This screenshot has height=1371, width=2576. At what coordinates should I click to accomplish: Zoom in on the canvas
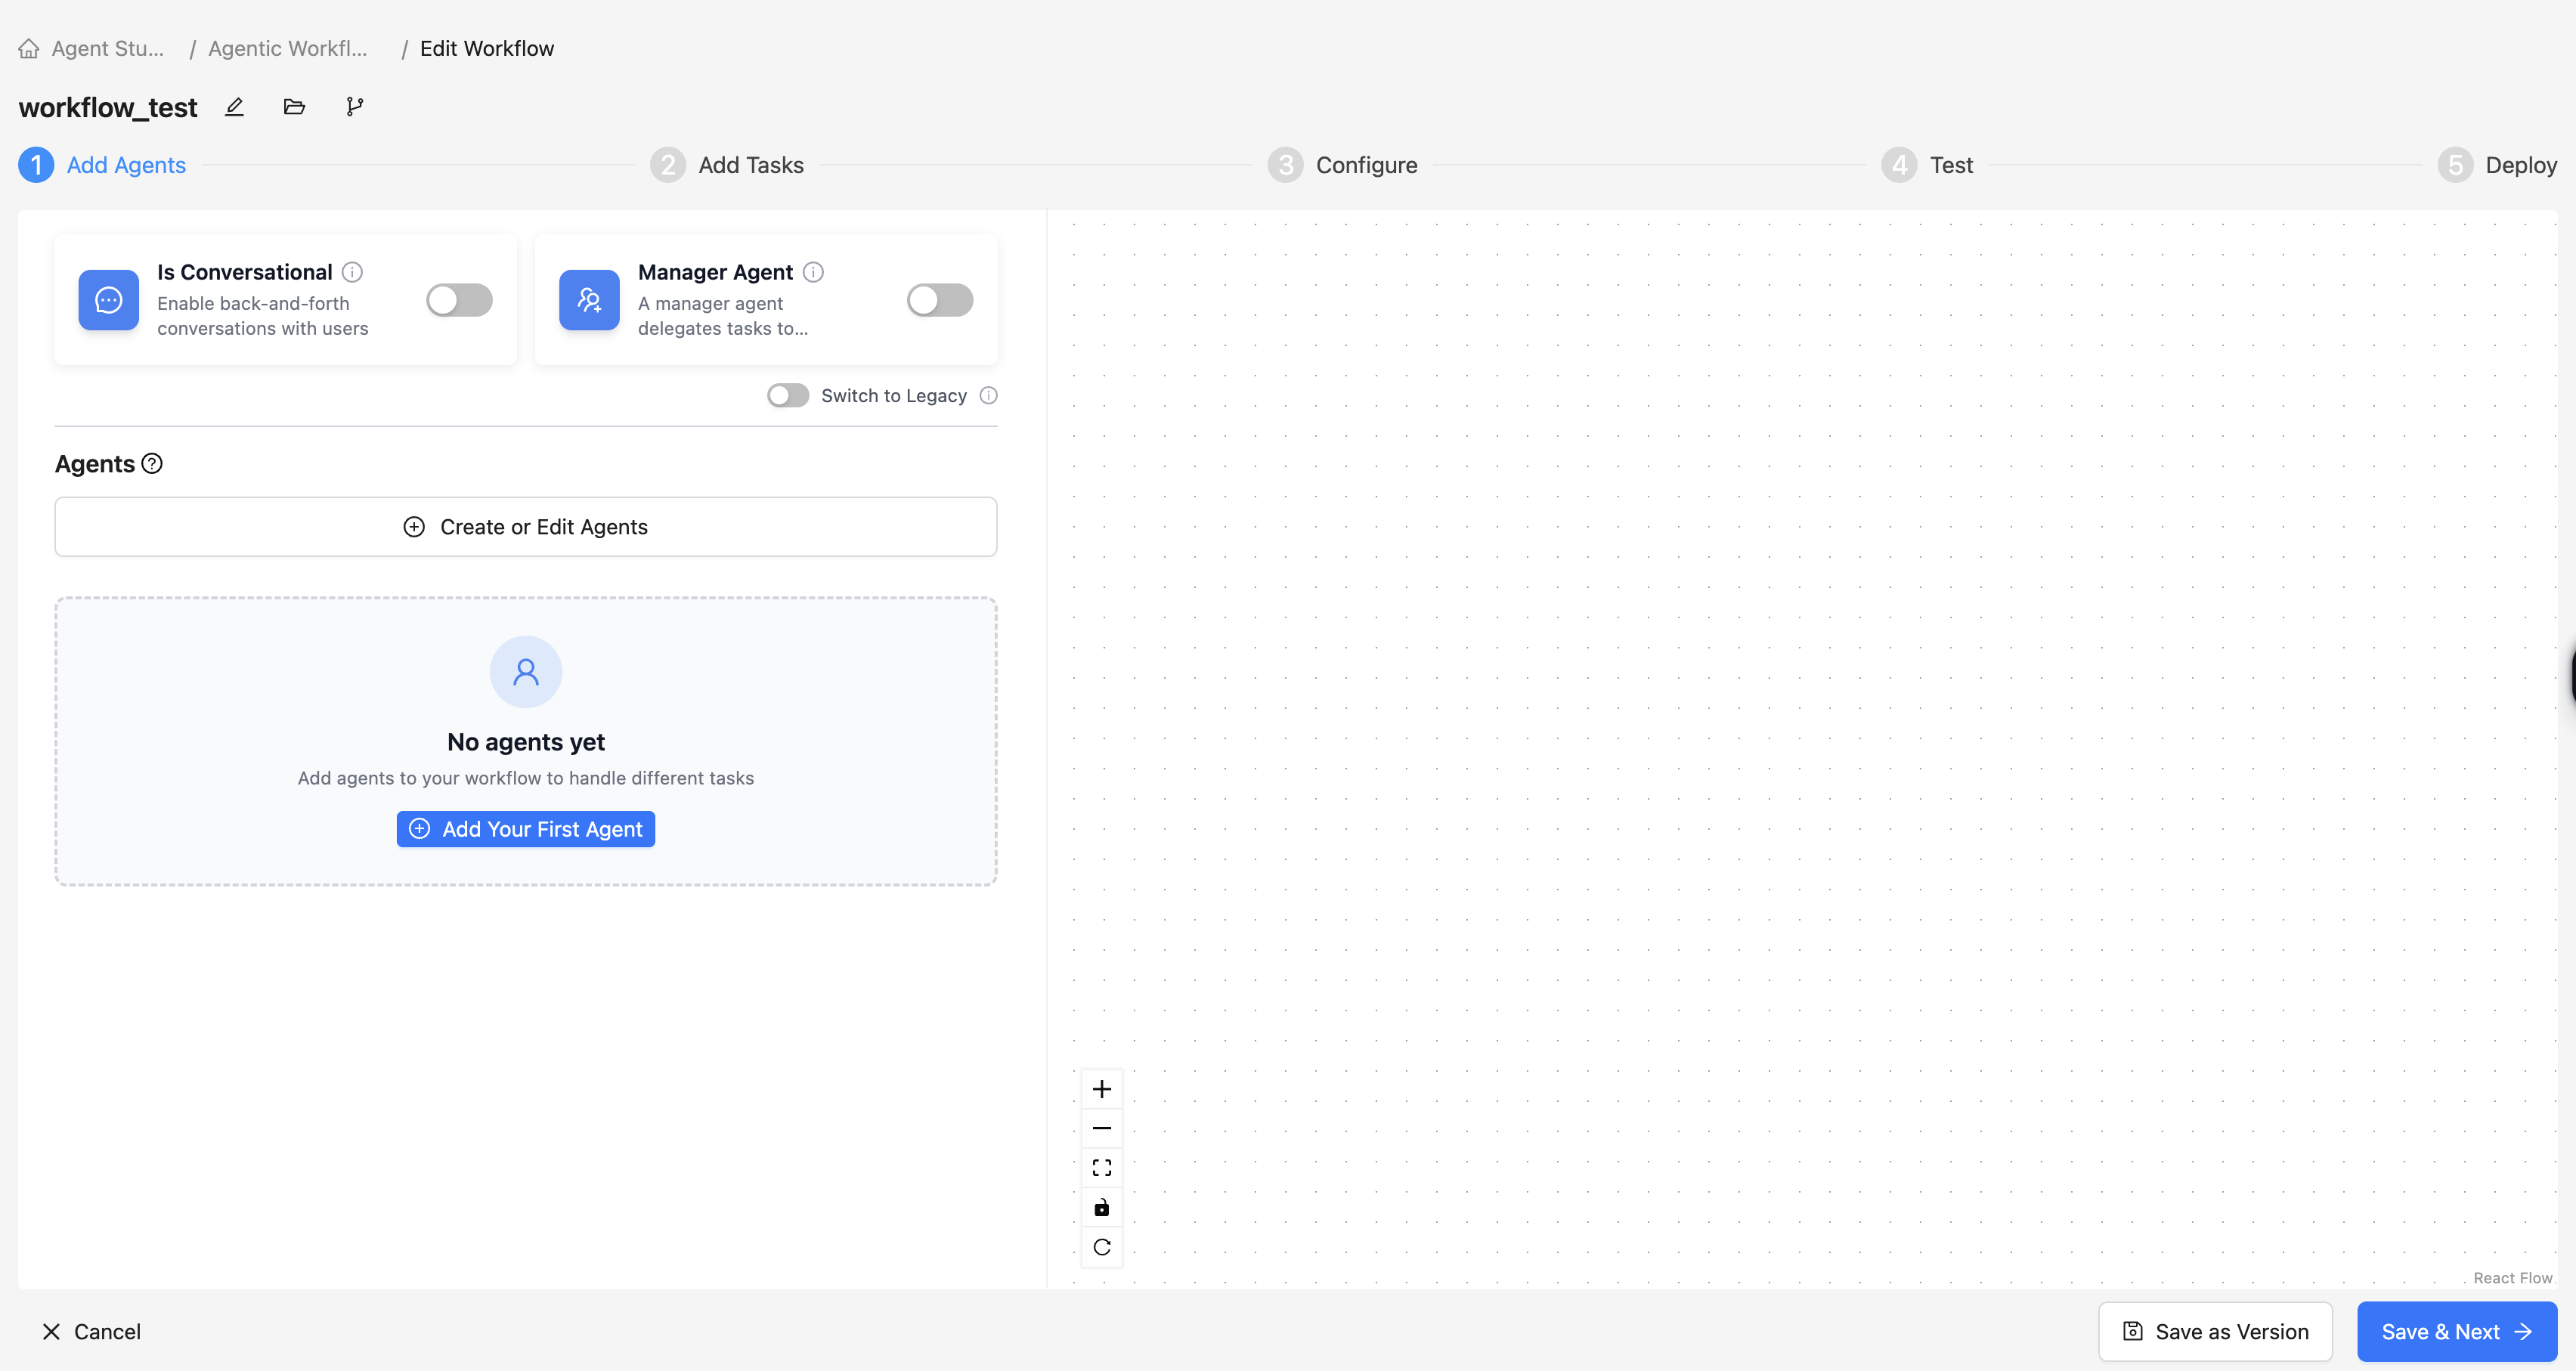[x=1101, y=1089]
